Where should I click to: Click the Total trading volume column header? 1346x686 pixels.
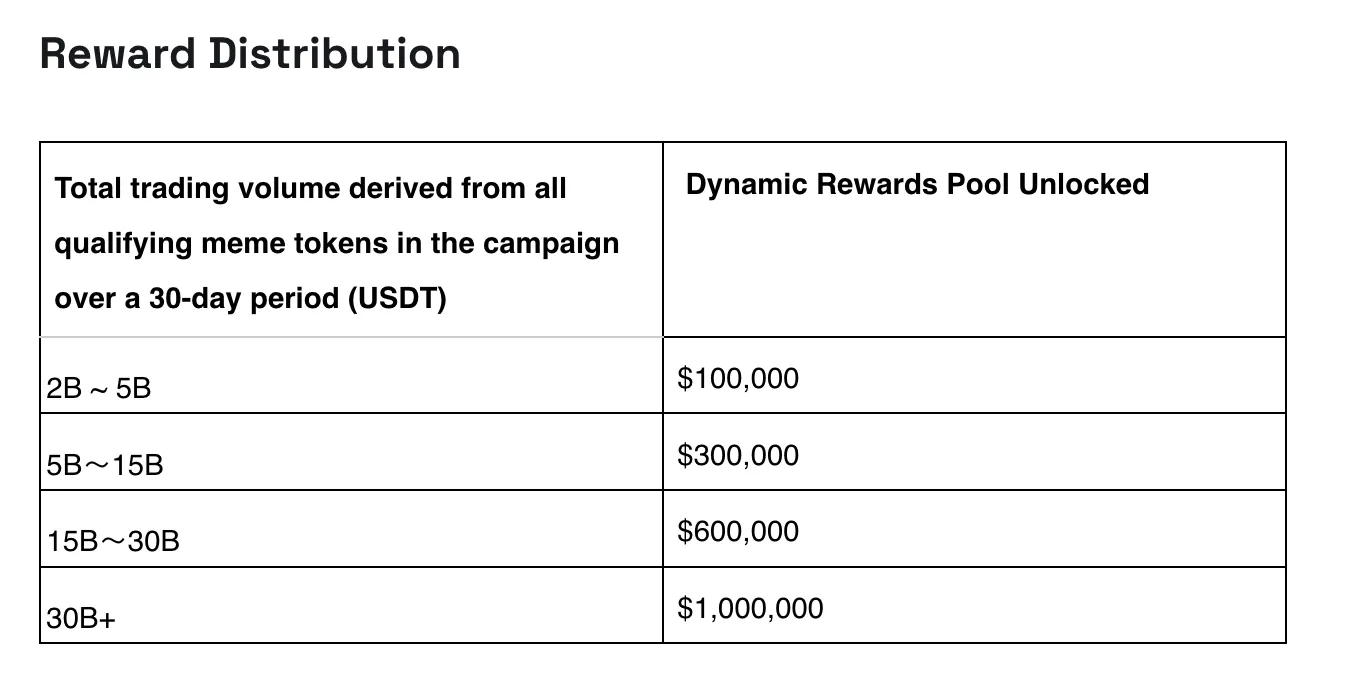[351, 239]
